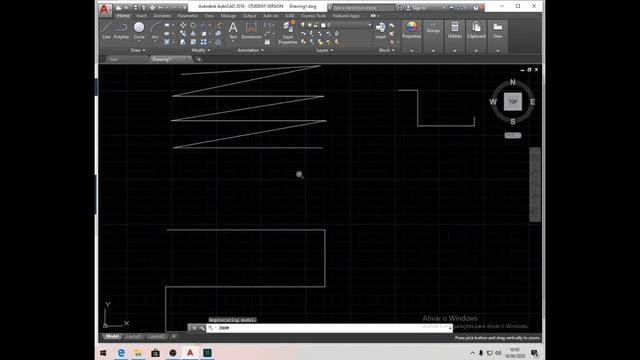Pick the Mirror tool in Modify panel
Image resolution: width=640 pixels, height=360 pixels.
tap(193, 34)
